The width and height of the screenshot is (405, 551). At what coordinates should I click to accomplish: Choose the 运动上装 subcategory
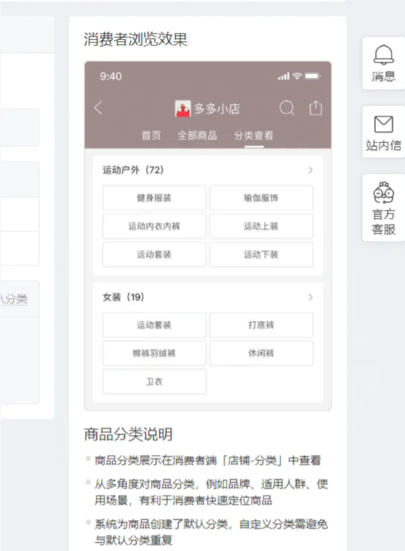(x=261, y=226)
